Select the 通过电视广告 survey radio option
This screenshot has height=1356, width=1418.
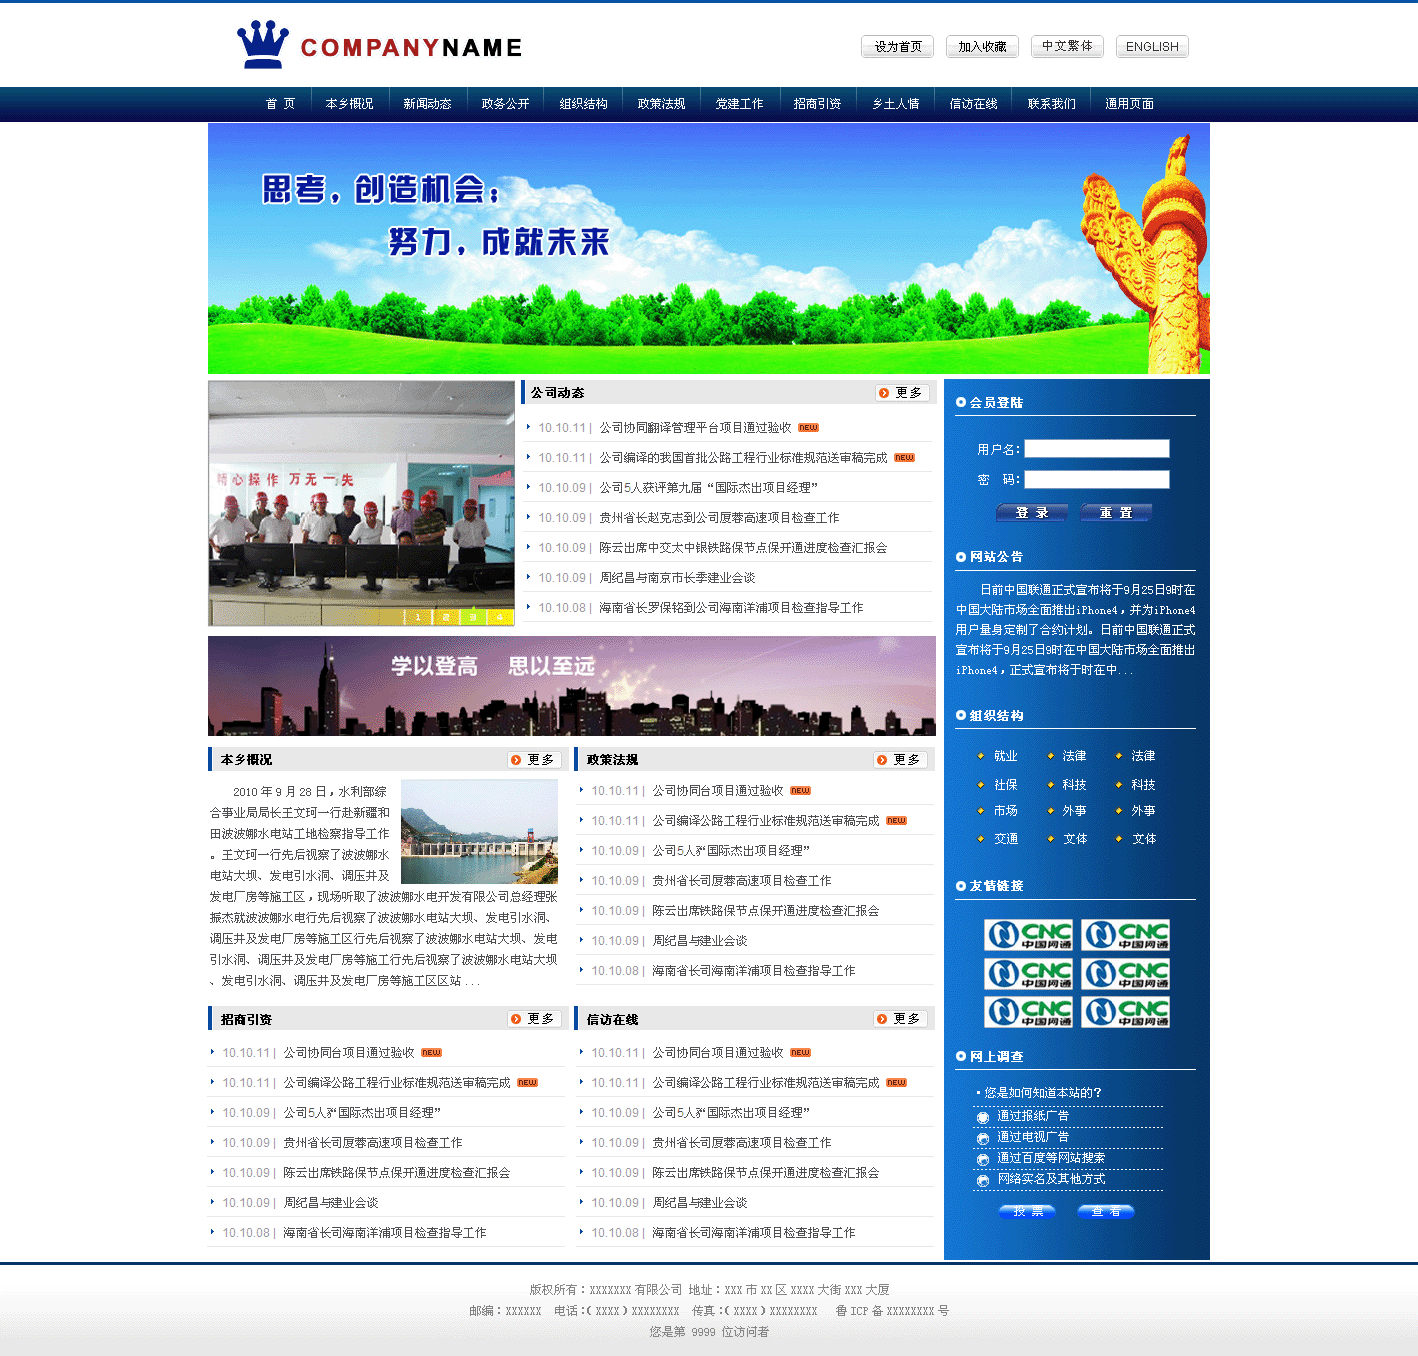click(983, 1138)
